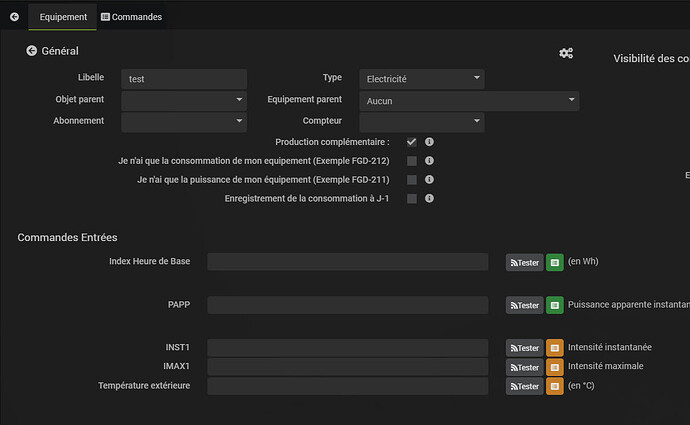This screenshot has height=425, width=690.
Task: Click green list icon for PAPP
Action: [554, 305]
